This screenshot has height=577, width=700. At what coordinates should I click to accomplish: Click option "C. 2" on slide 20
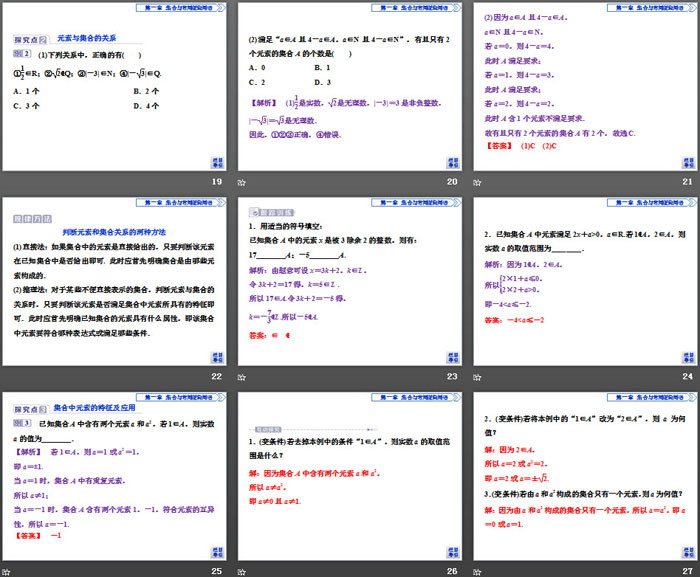(x=257, y=82)
